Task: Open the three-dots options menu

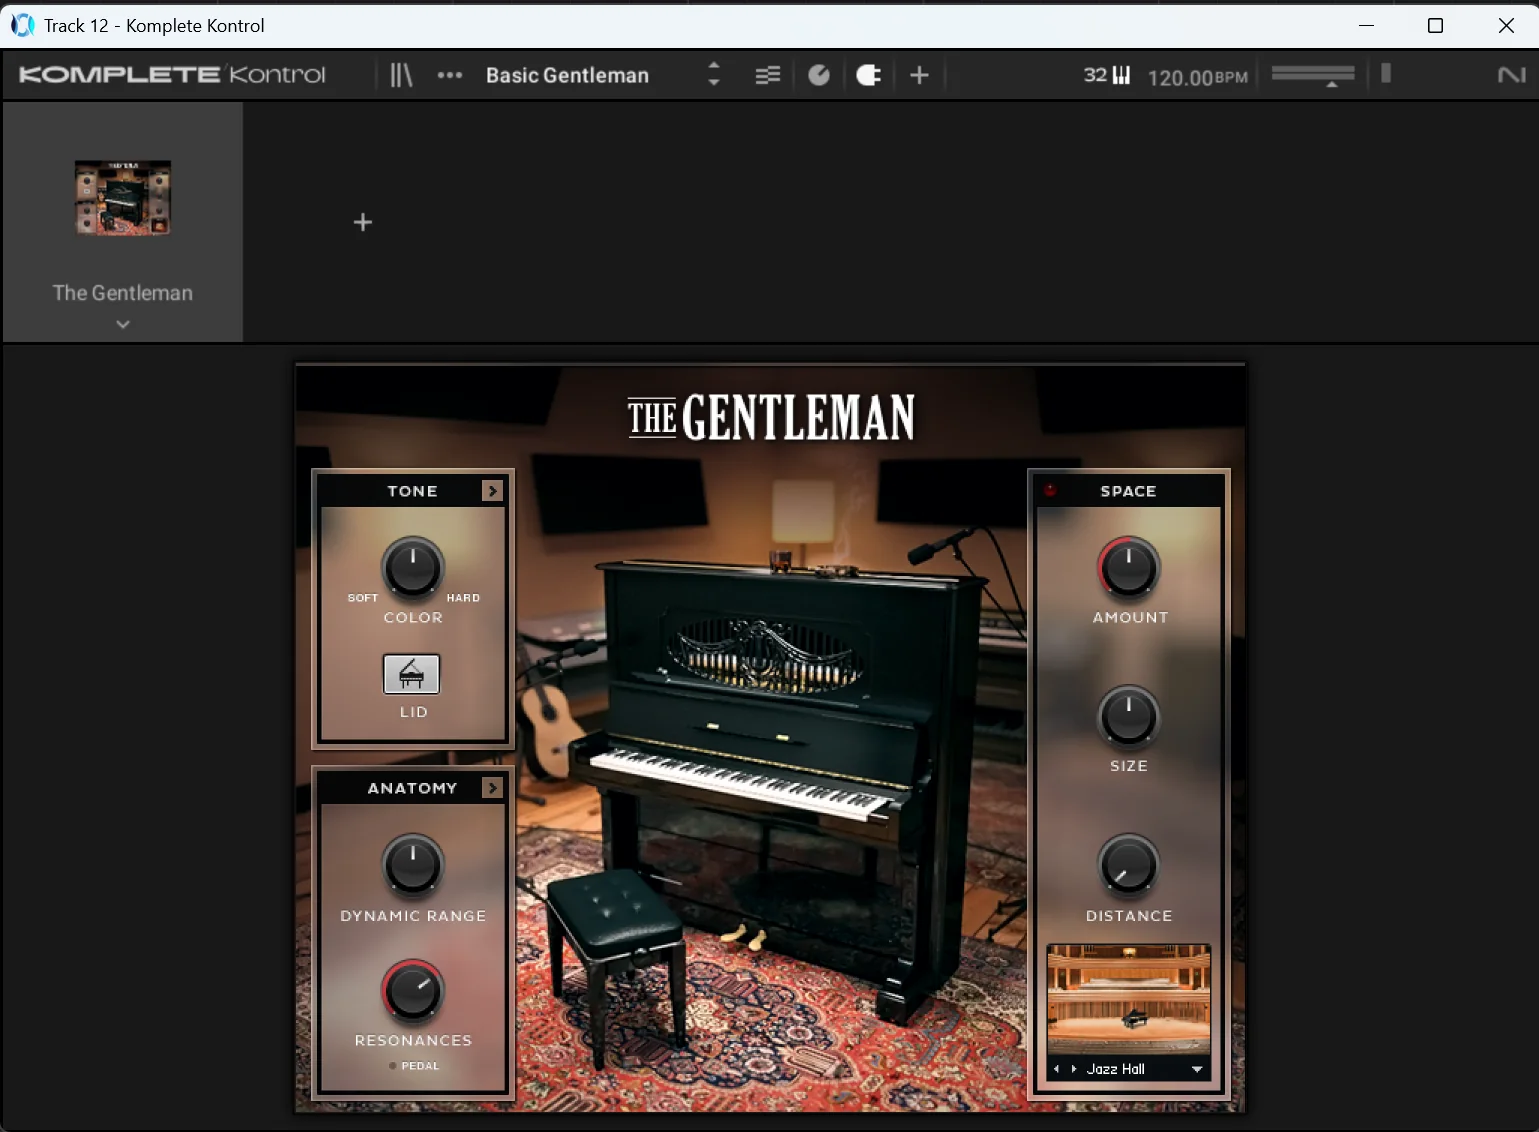Action: (x=450, y=75)
